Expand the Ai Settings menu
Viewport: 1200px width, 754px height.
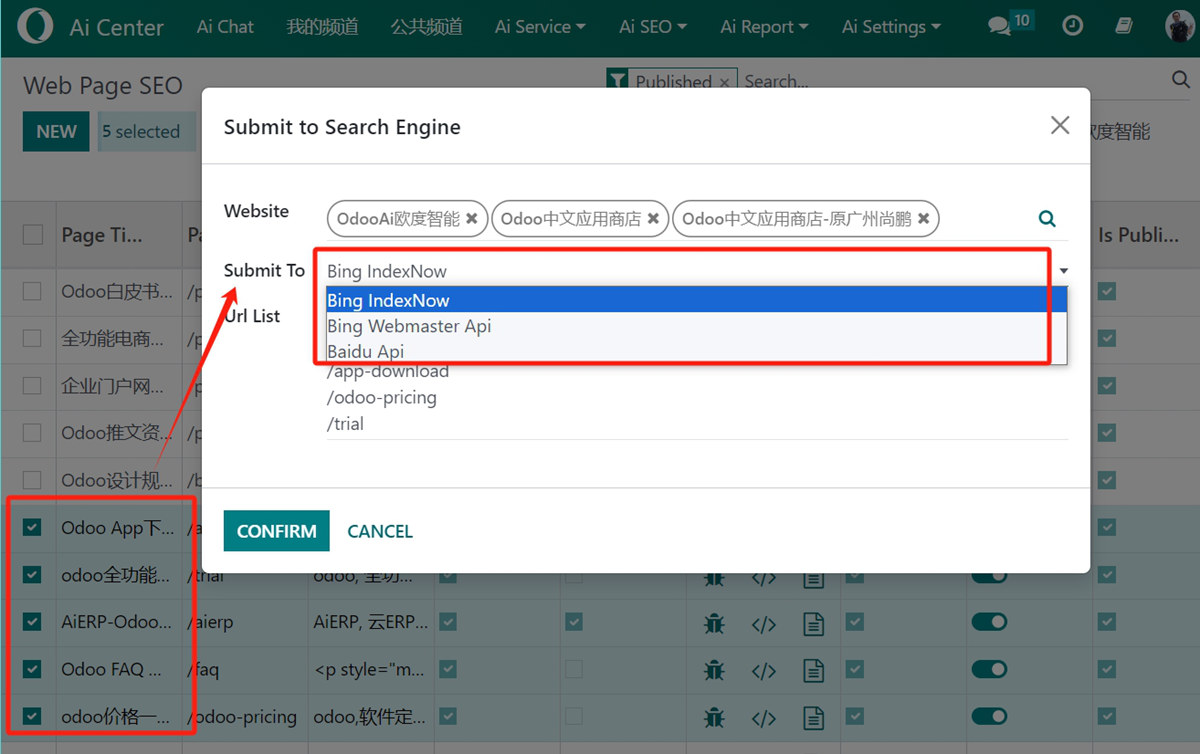(891, 27)
